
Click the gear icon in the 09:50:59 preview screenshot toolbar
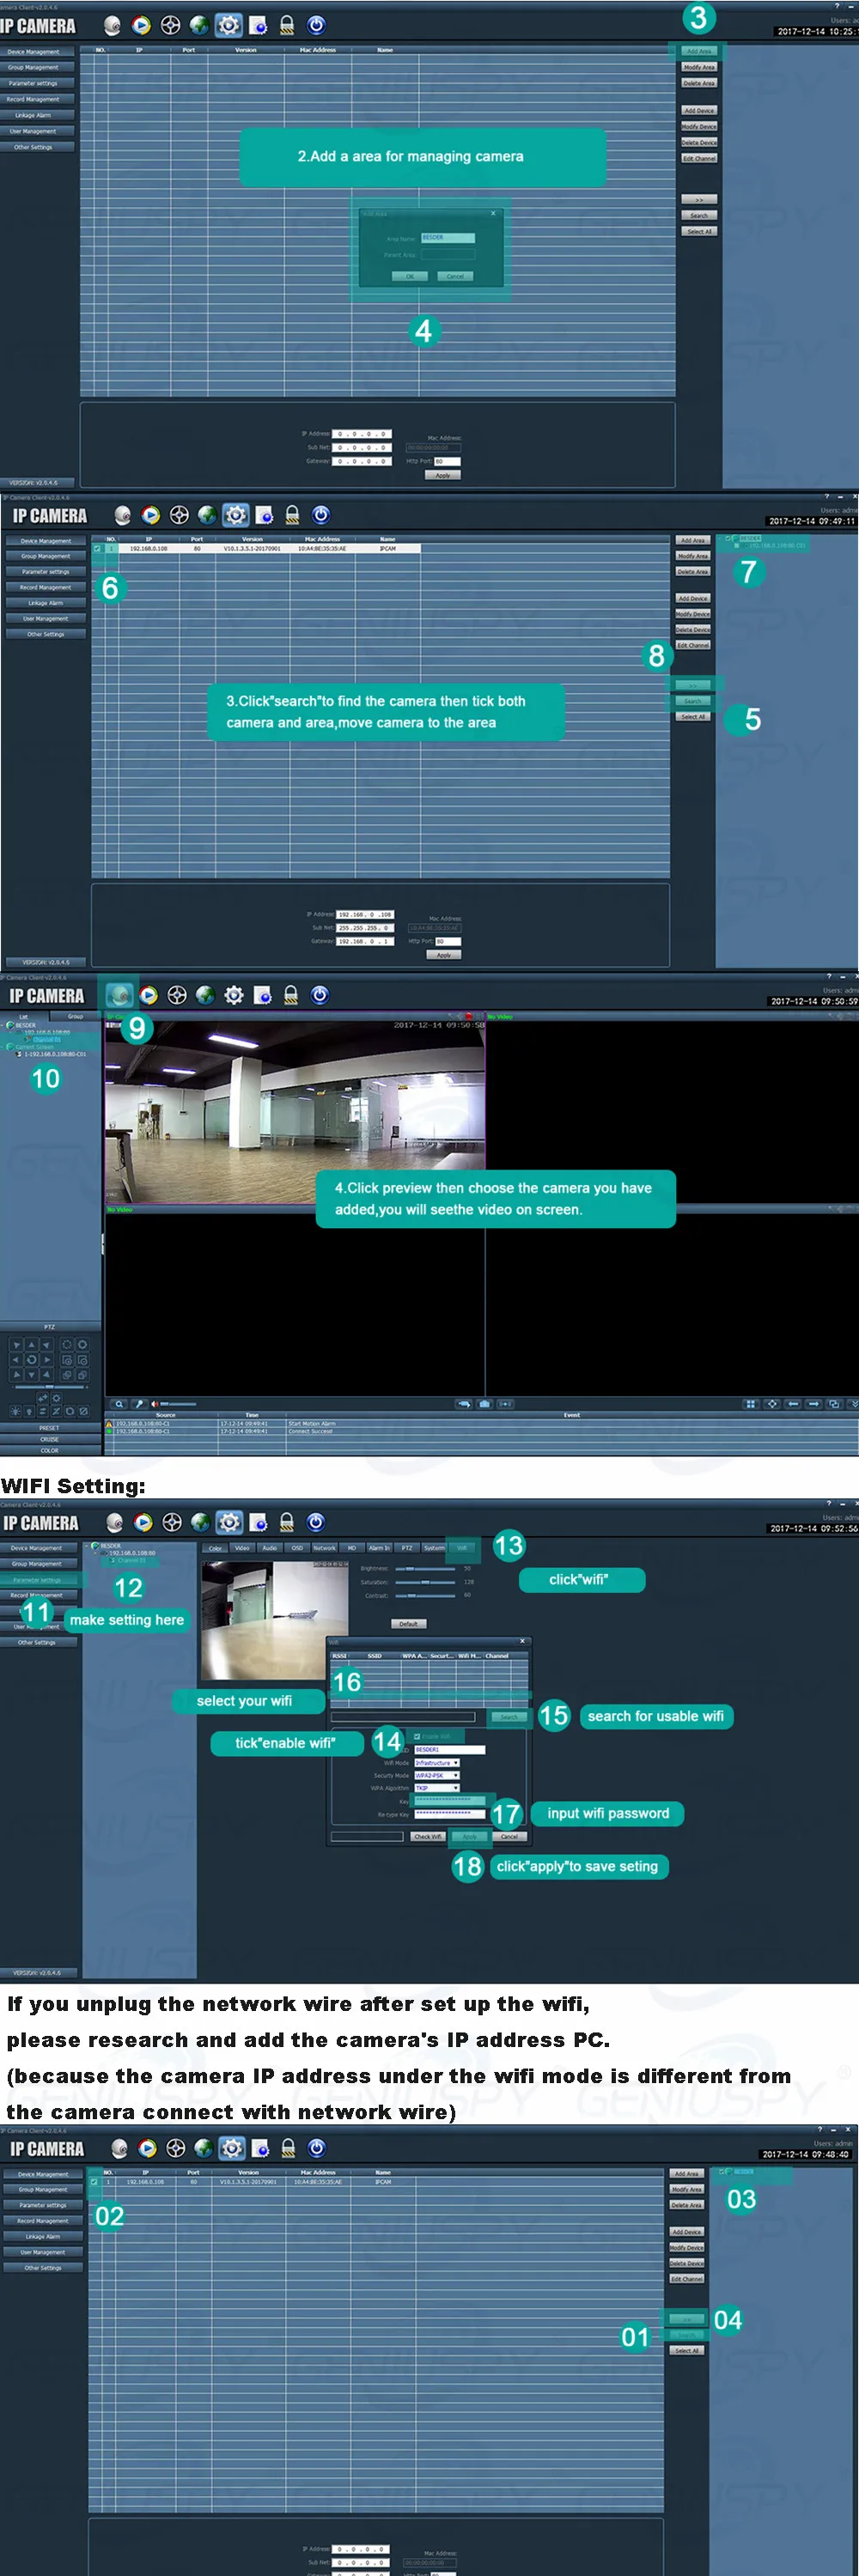[234, 995]
